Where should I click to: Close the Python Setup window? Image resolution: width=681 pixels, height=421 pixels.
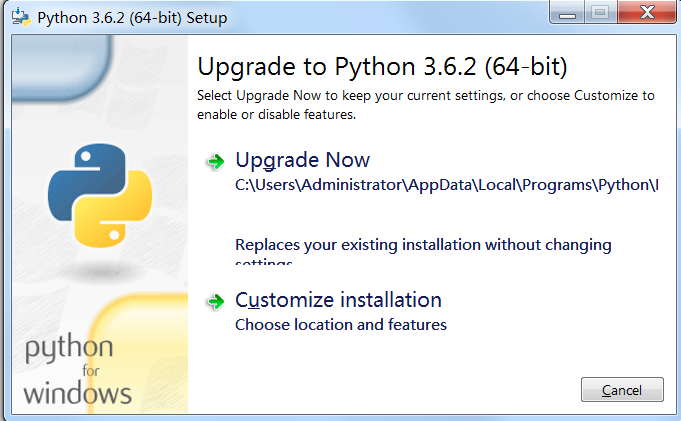pos(647,12)
